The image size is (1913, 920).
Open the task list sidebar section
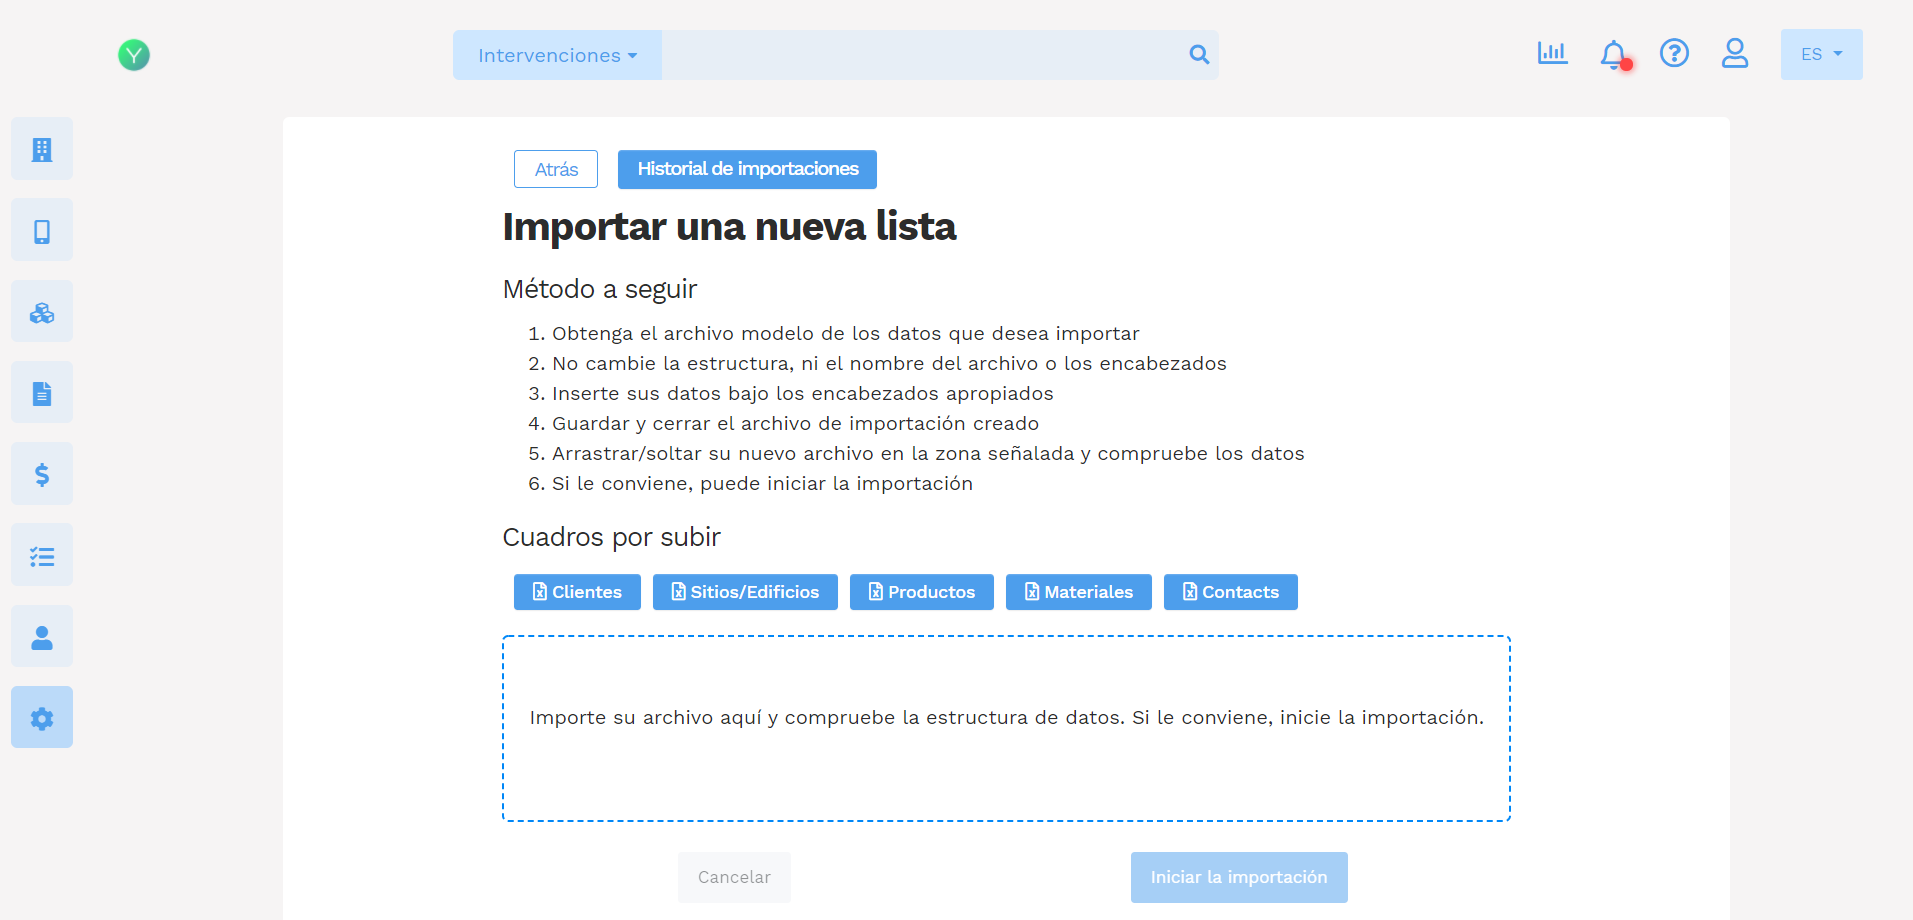pos(41,554)
